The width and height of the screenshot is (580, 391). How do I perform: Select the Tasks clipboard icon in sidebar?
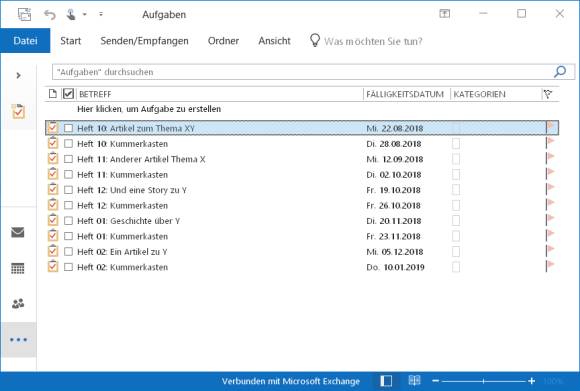tap(18, 112)
